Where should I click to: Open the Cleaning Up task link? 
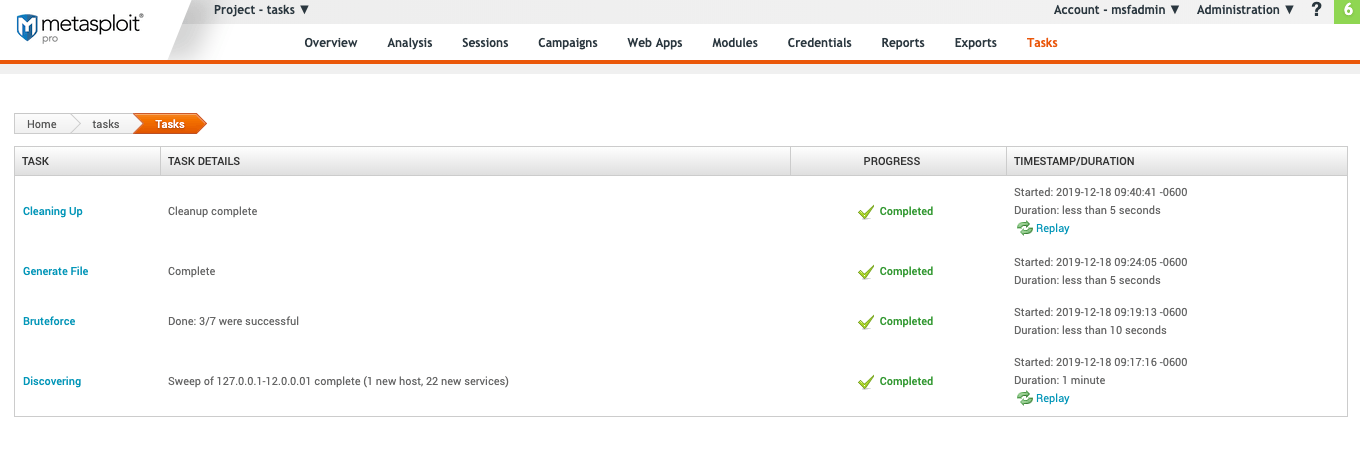[x=53, y=212]
